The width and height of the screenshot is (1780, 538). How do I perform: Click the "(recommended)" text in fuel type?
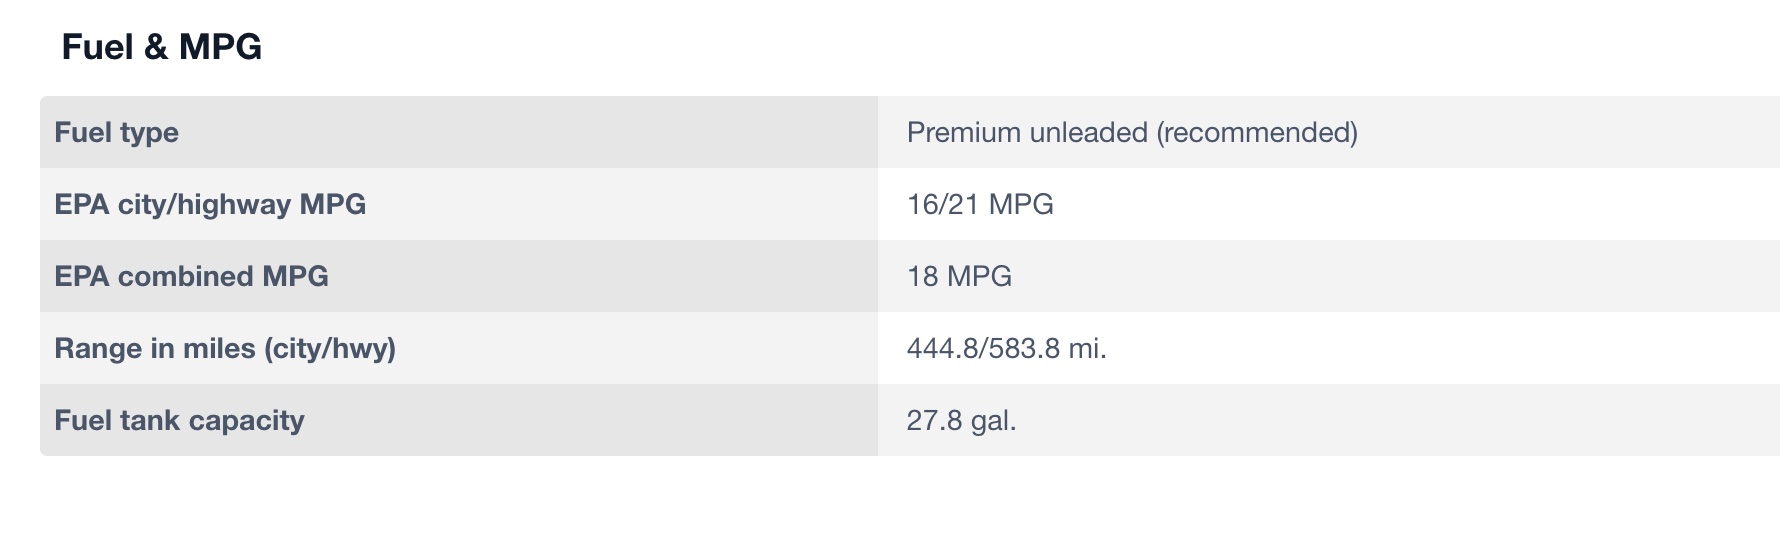point(1257,132)
